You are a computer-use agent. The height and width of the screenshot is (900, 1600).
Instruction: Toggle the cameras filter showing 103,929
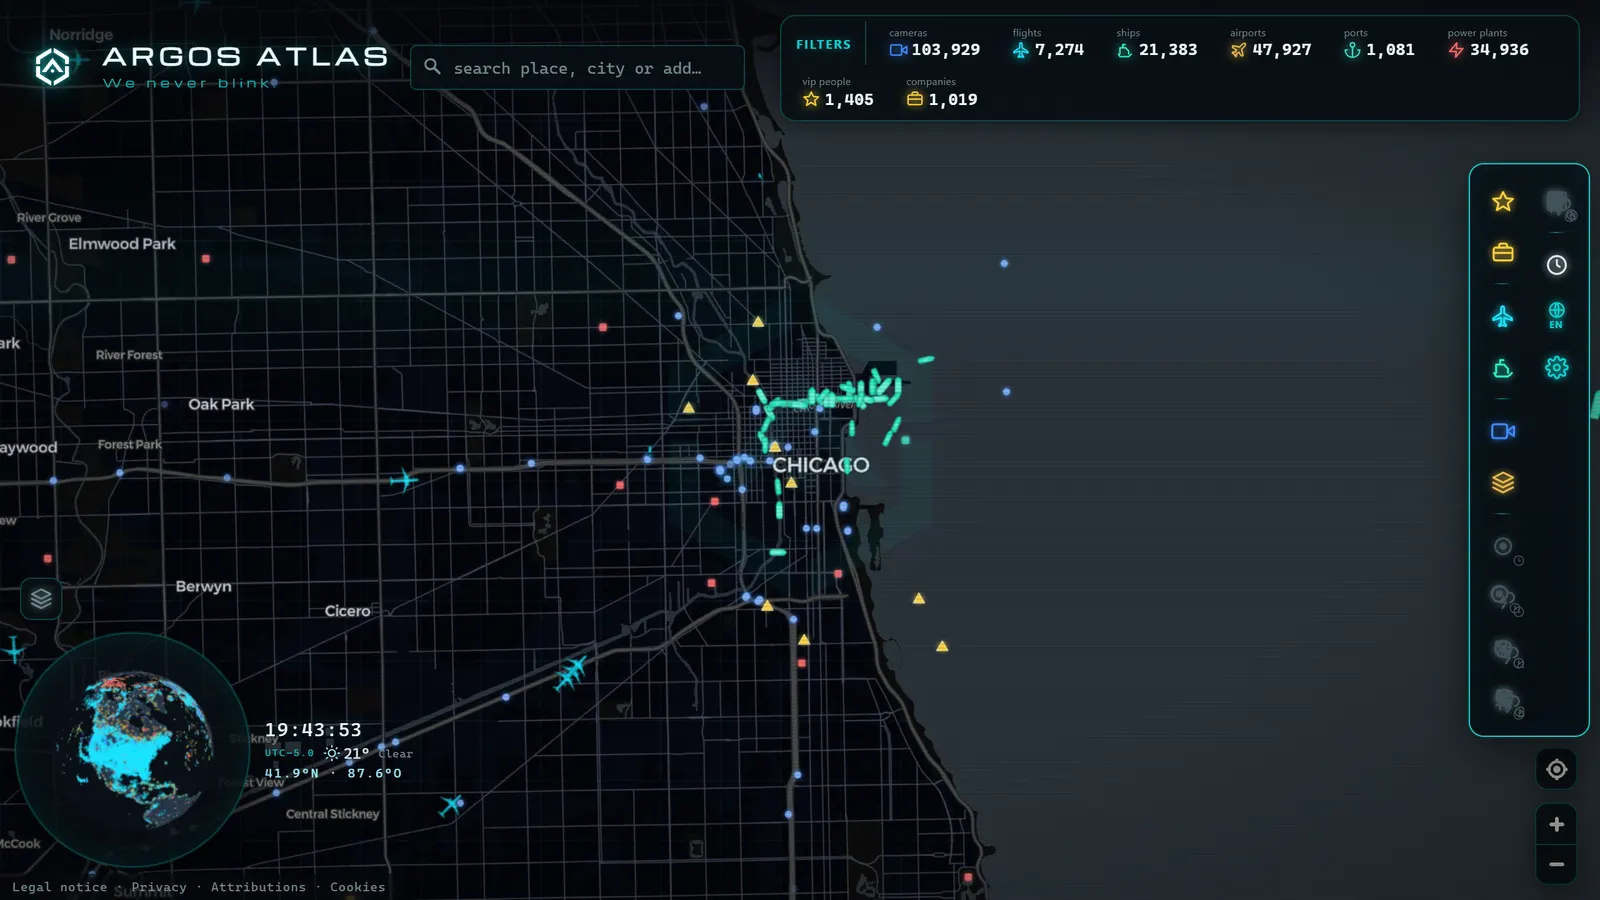[x=934, y=43]
